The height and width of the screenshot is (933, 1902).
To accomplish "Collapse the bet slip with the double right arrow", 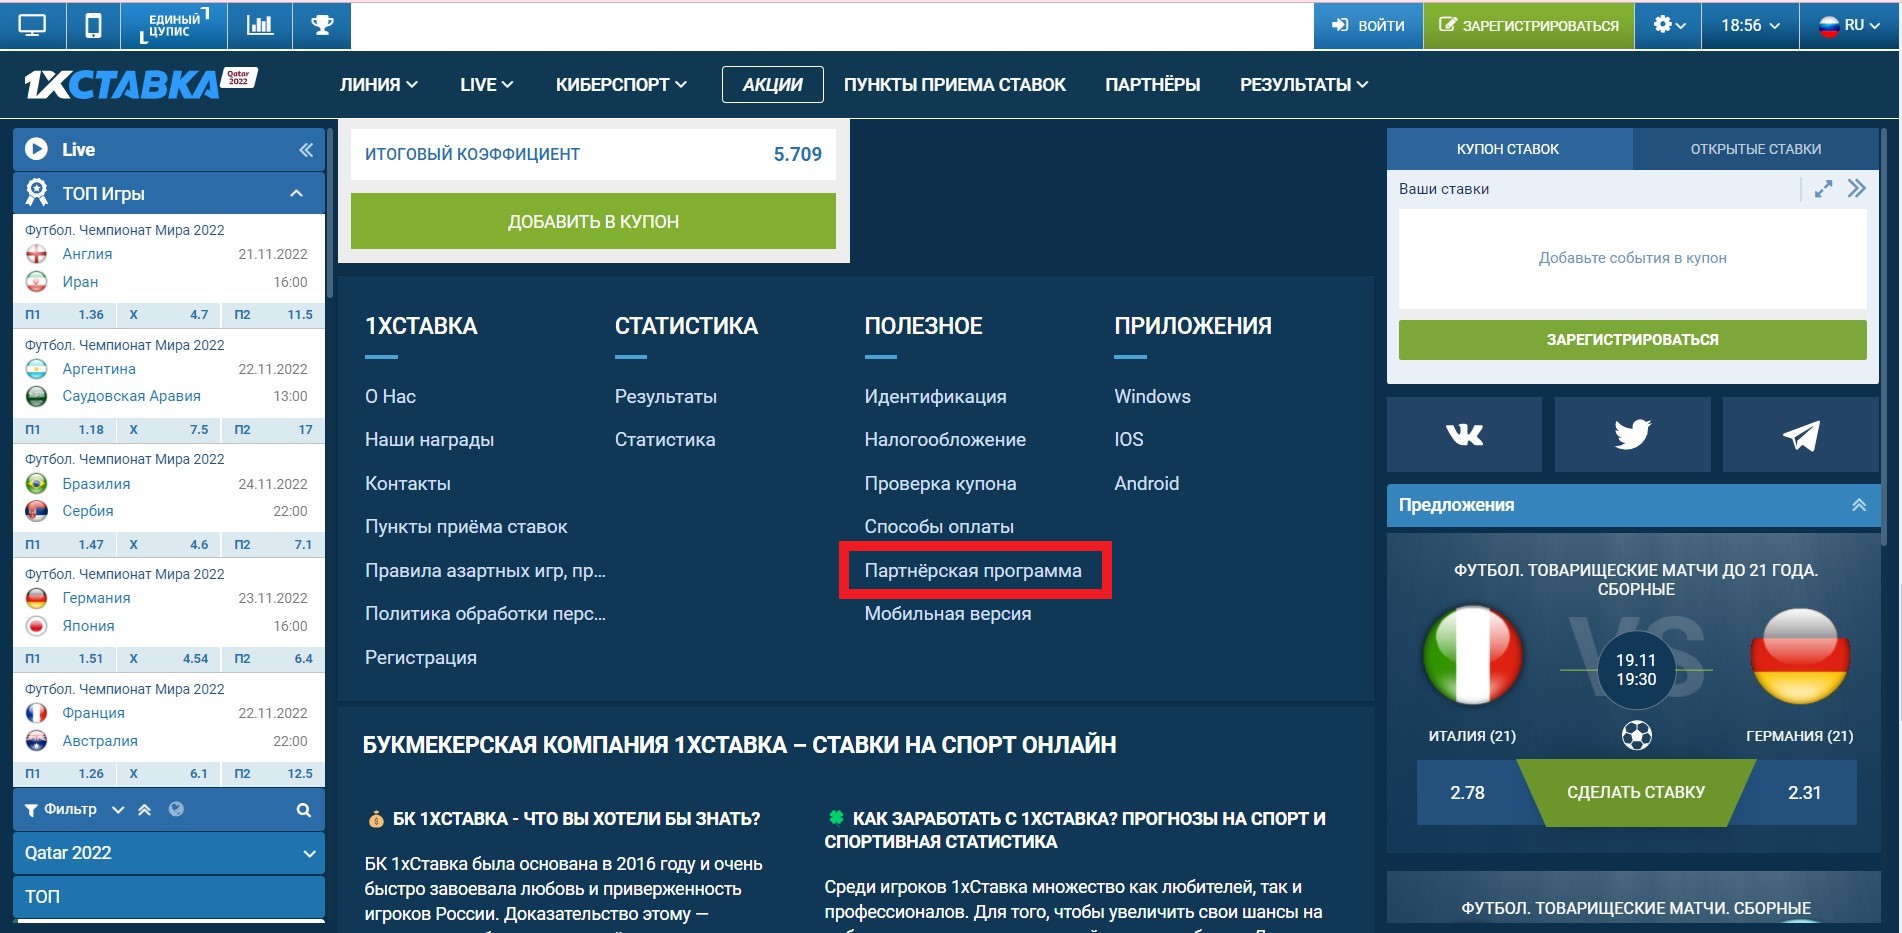I will point(1857,189).
